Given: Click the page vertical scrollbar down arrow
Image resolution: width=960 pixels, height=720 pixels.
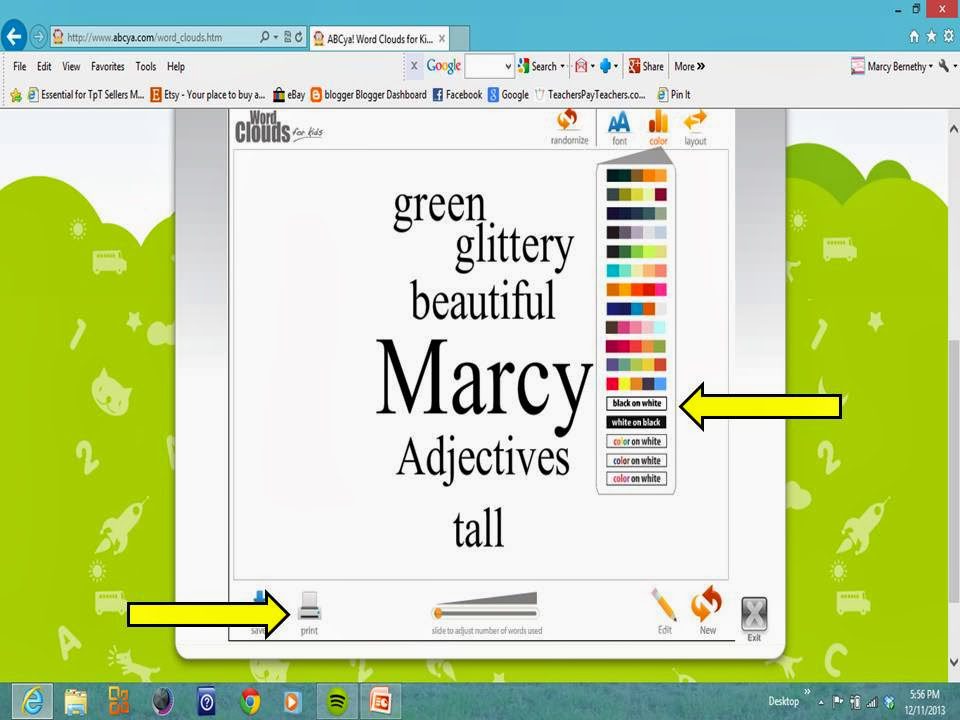Looking at the screenshot, I should [953, 662].
